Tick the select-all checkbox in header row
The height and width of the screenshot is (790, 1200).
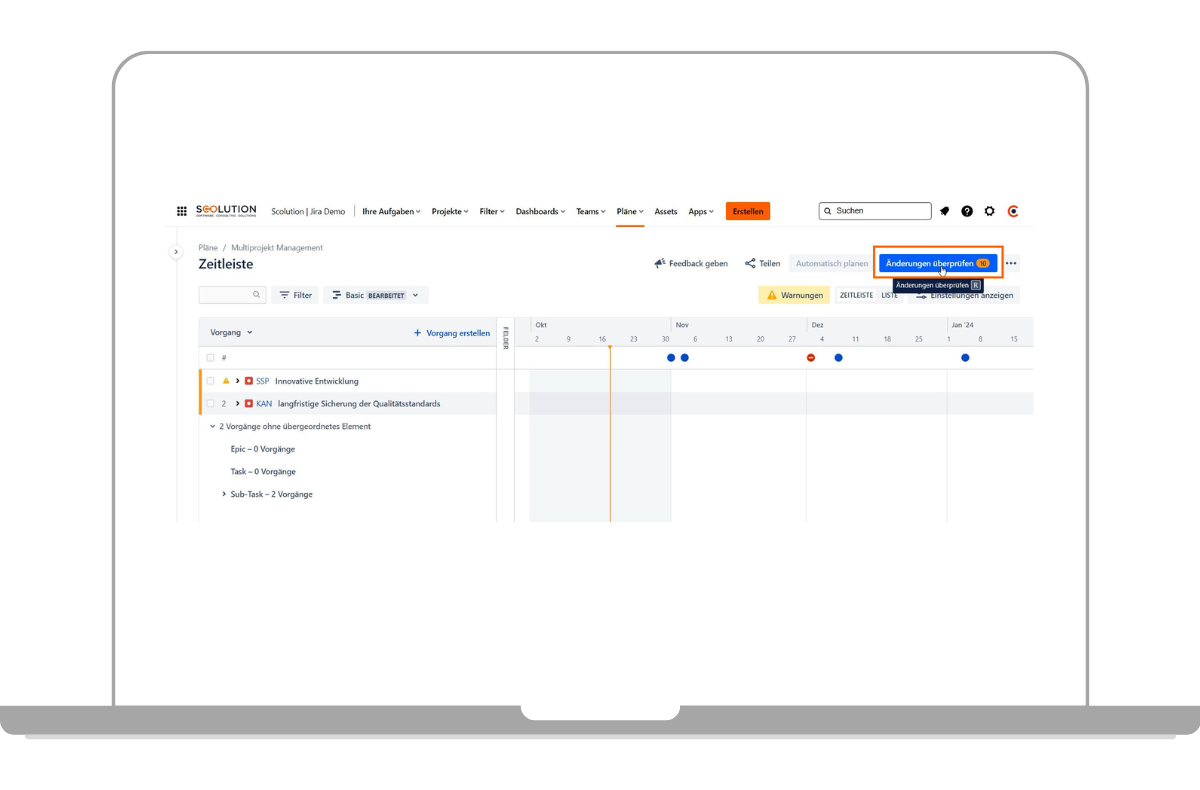(210, 358)
